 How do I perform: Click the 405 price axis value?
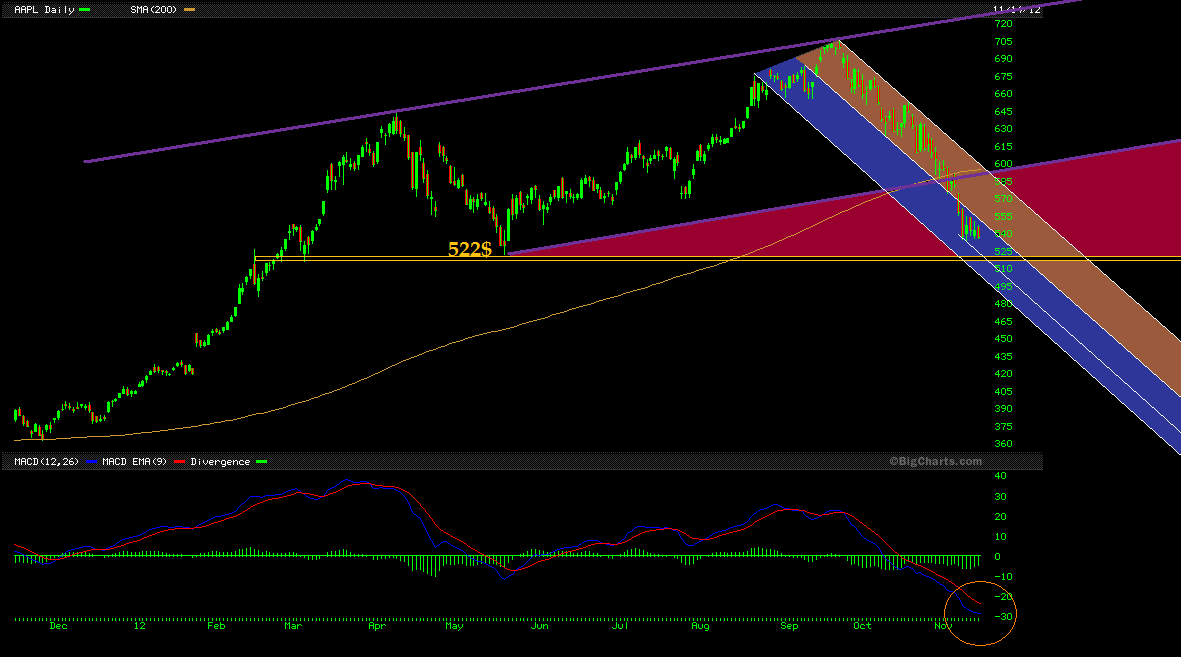(1003, 392)
